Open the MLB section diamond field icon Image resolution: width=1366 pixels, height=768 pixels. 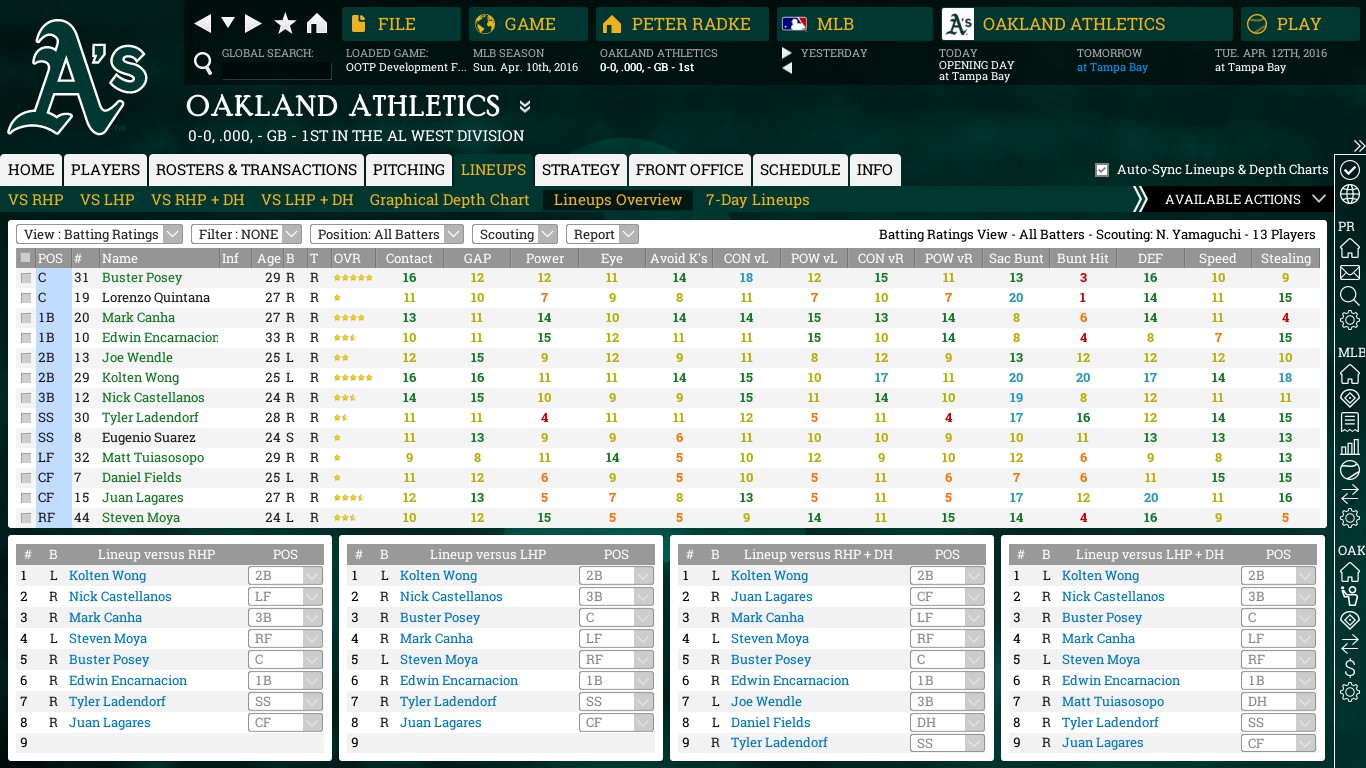[x=1350, y=398]
